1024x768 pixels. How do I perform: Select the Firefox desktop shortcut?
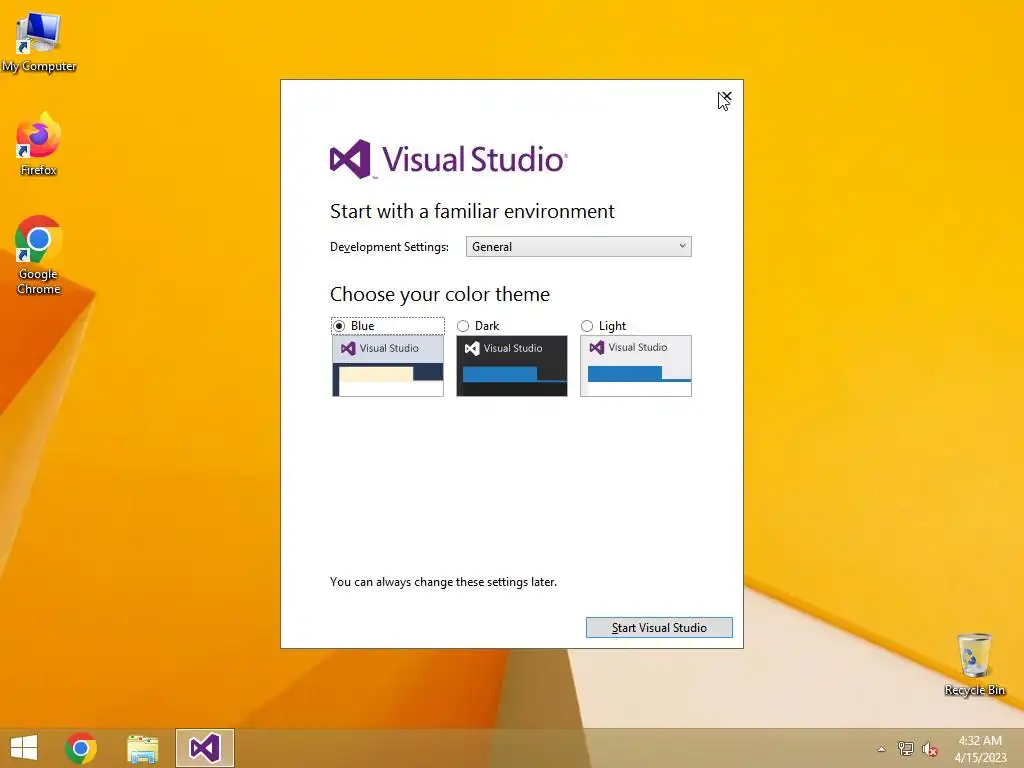[x=39, y=145]
